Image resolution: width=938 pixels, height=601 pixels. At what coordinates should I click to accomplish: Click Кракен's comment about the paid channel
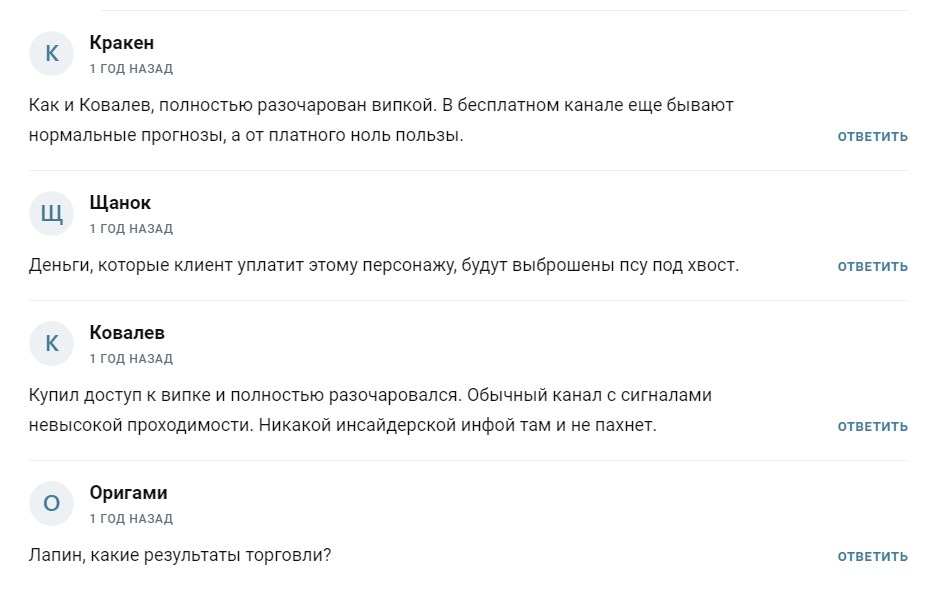(380, 120)
